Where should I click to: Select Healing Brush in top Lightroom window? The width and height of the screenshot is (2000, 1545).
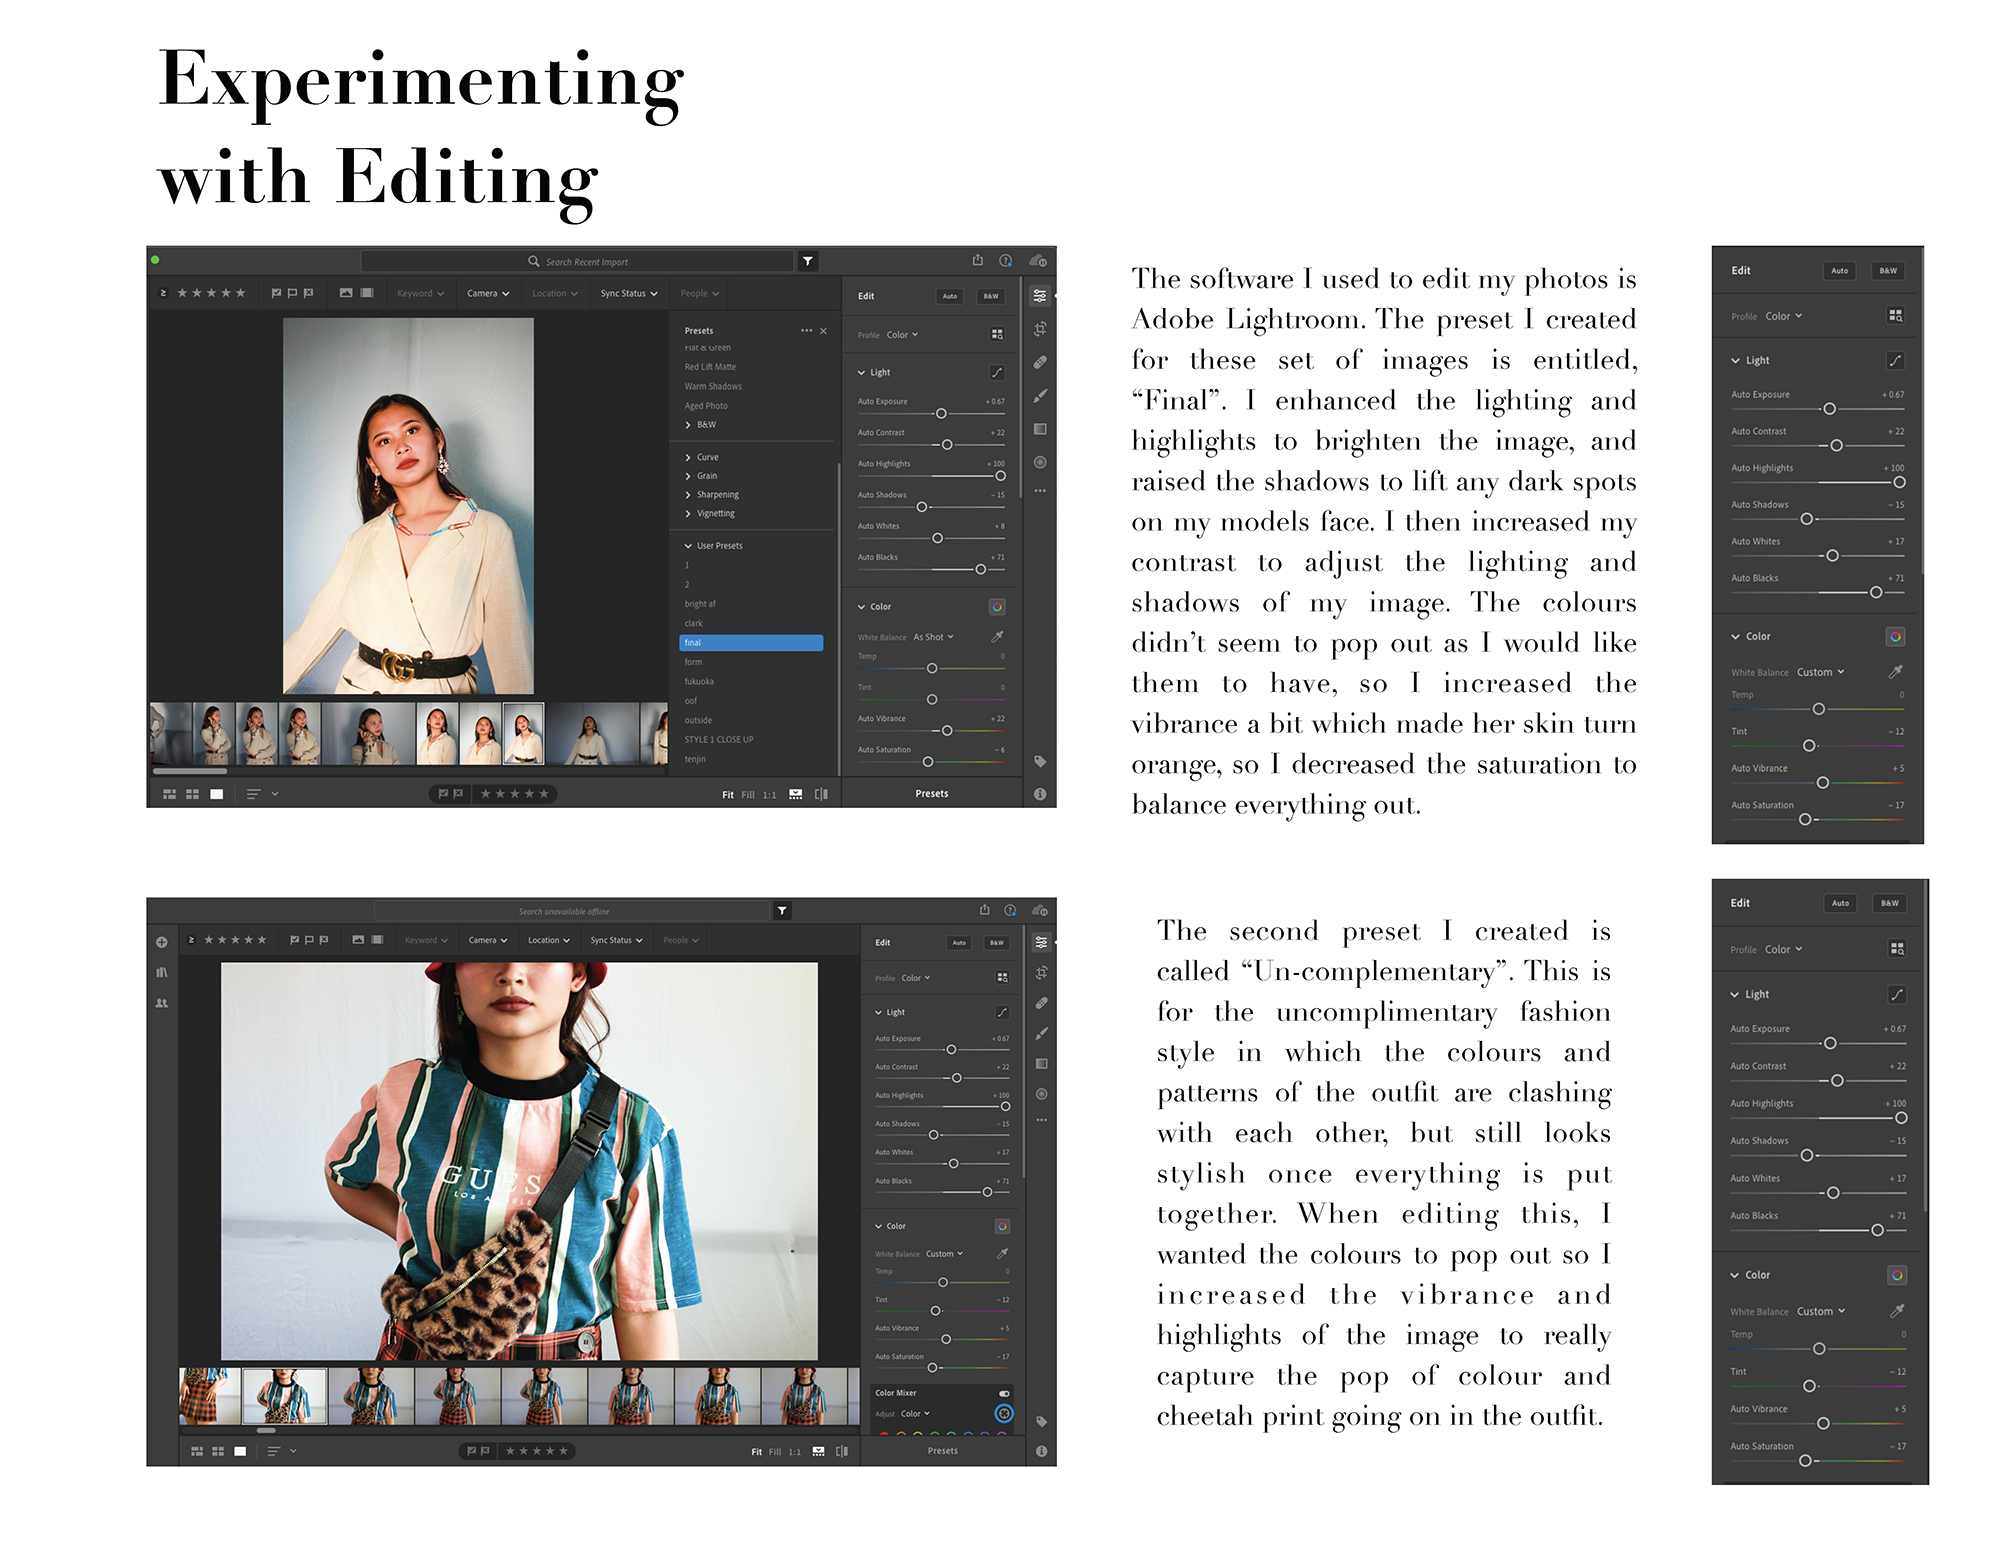[1040, 362]
